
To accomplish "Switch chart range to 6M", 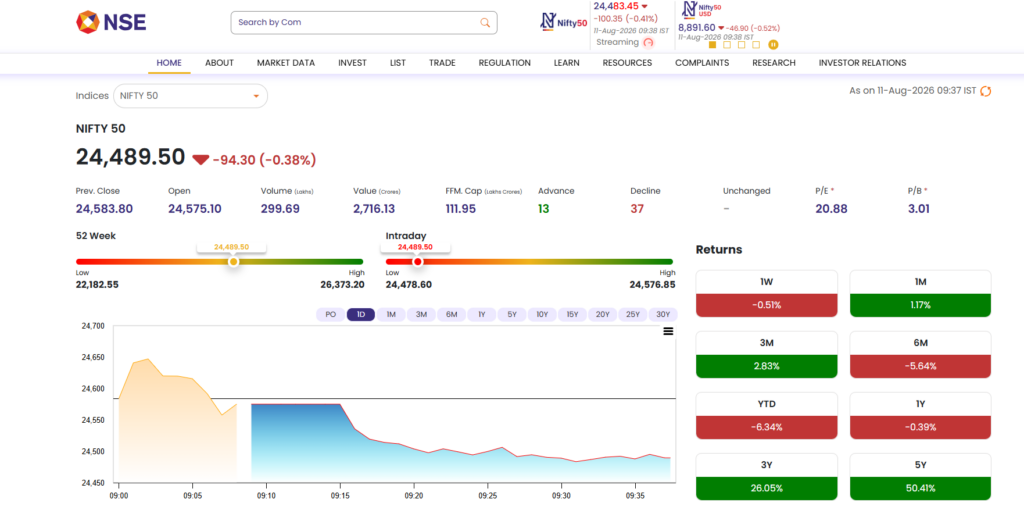I will pos(451,315).
